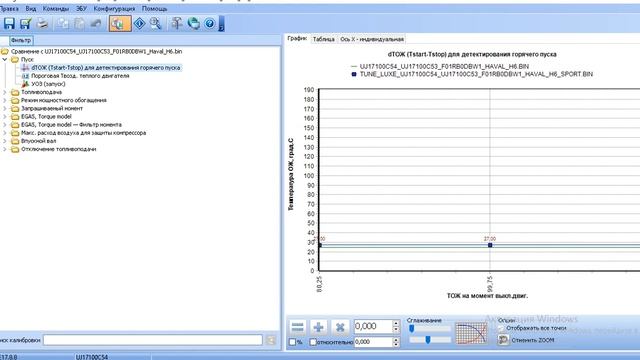Click UJ17100C54 HAVAL_H6.BIN legend entry
This screenshot has width=640, height=360.
(444, 66)
